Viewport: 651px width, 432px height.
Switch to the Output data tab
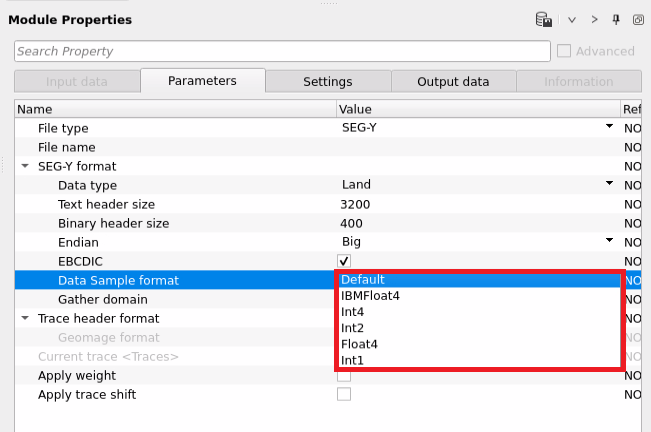[453, 82]
